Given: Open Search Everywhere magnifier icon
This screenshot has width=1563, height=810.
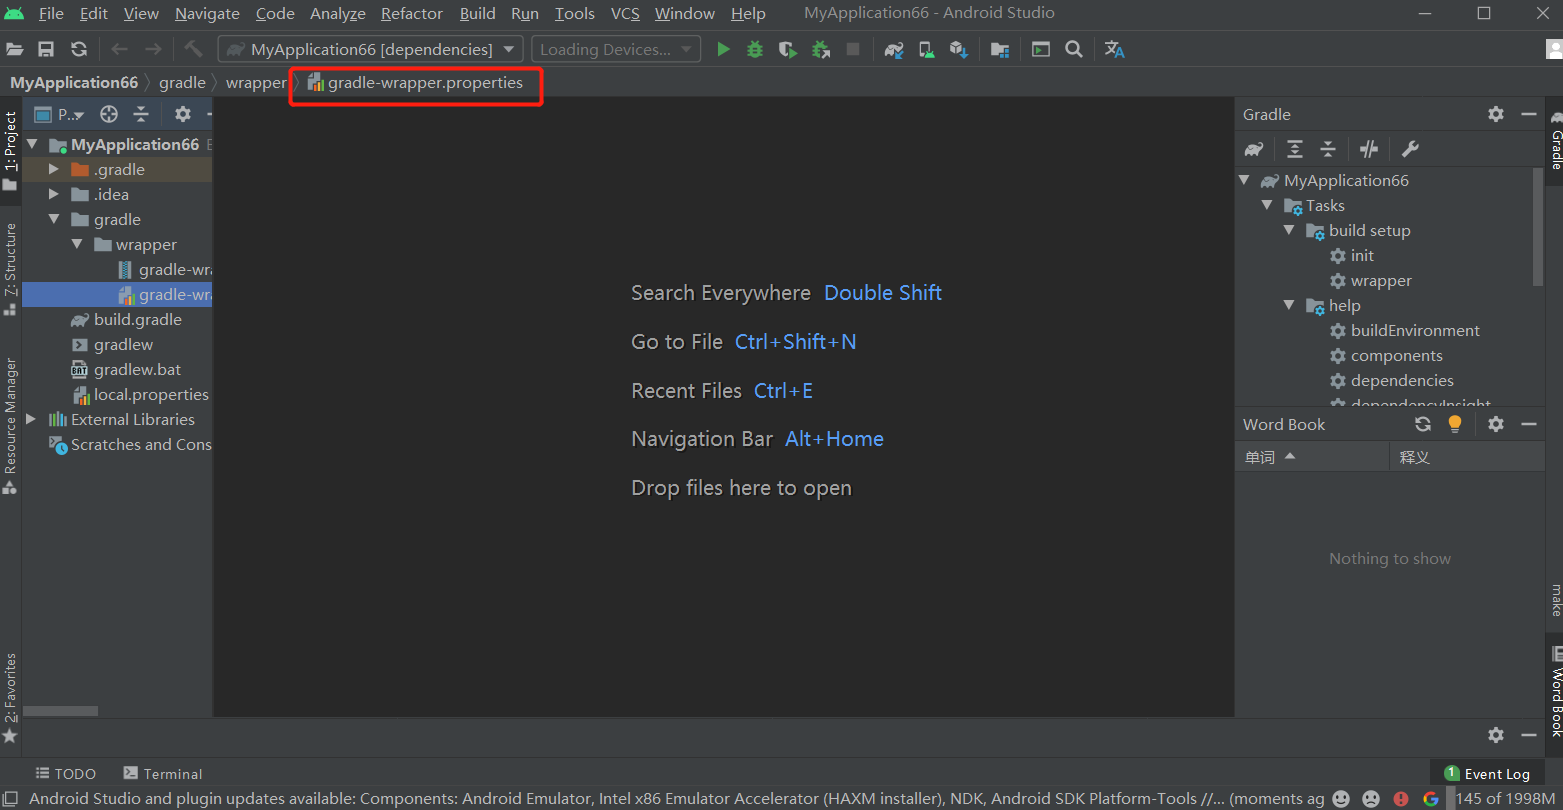Looking at the screenshot, I should (1074, 49).
